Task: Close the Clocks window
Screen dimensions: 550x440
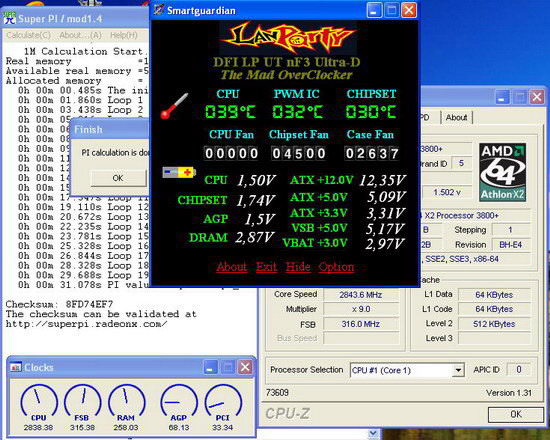Action: (x=245, y=367)
